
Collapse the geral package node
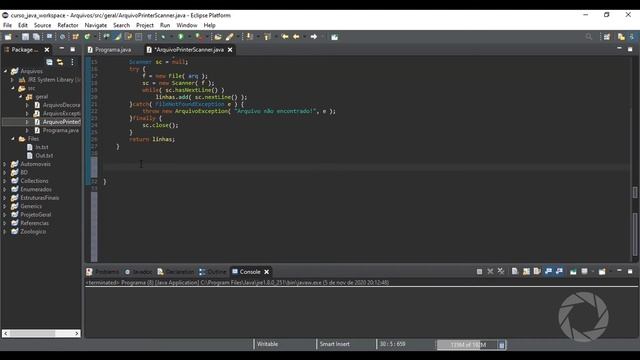(20, 97)
